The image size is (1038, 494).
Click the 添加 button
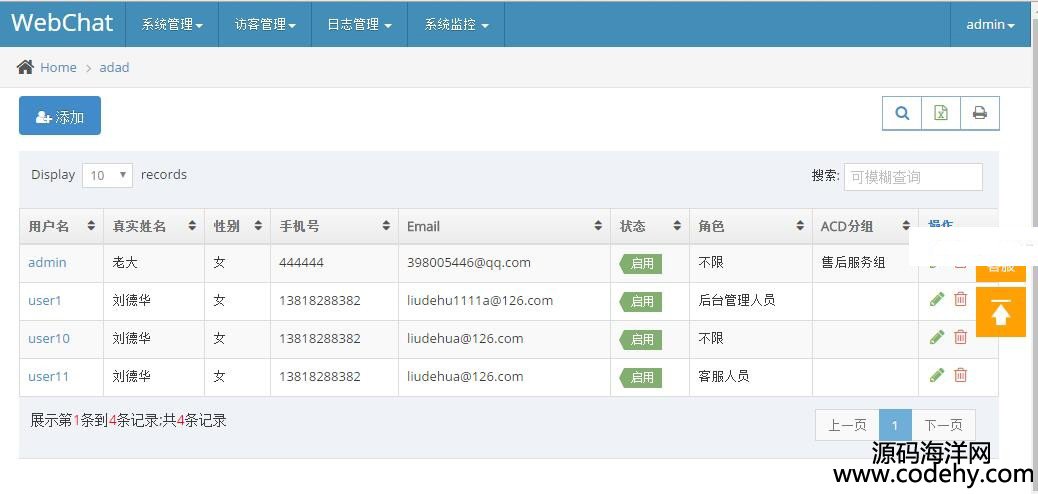(60, 116)
